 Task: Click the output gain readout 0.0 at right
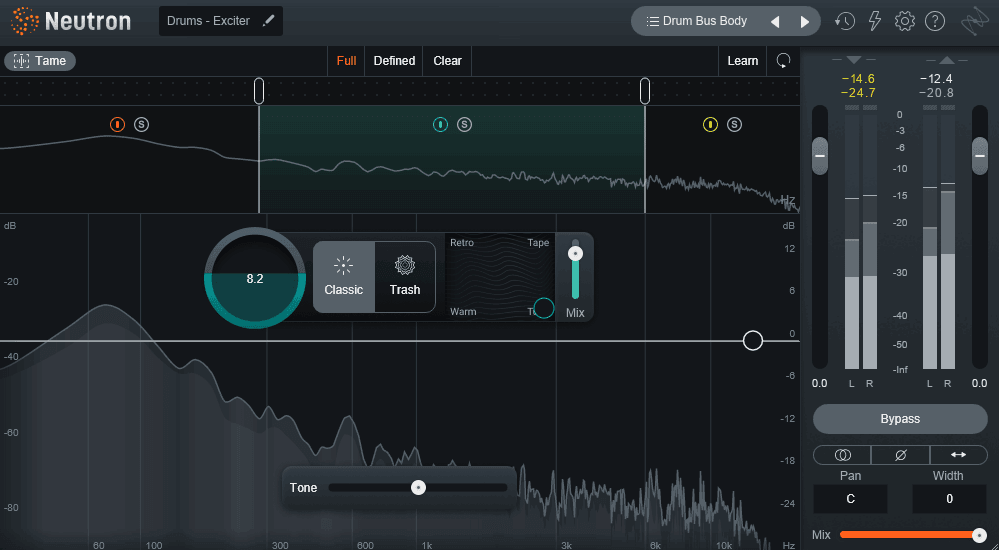pos(980,384)
